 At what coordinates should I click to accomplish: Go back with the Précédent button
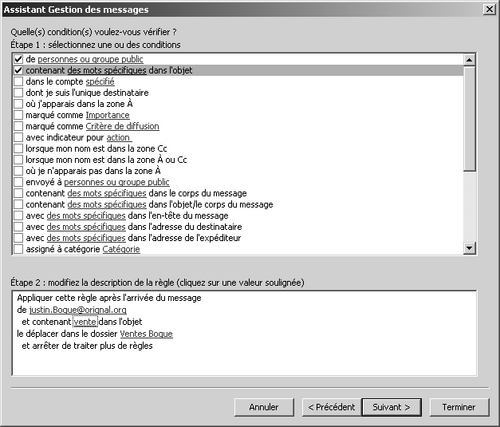[331, 407]
